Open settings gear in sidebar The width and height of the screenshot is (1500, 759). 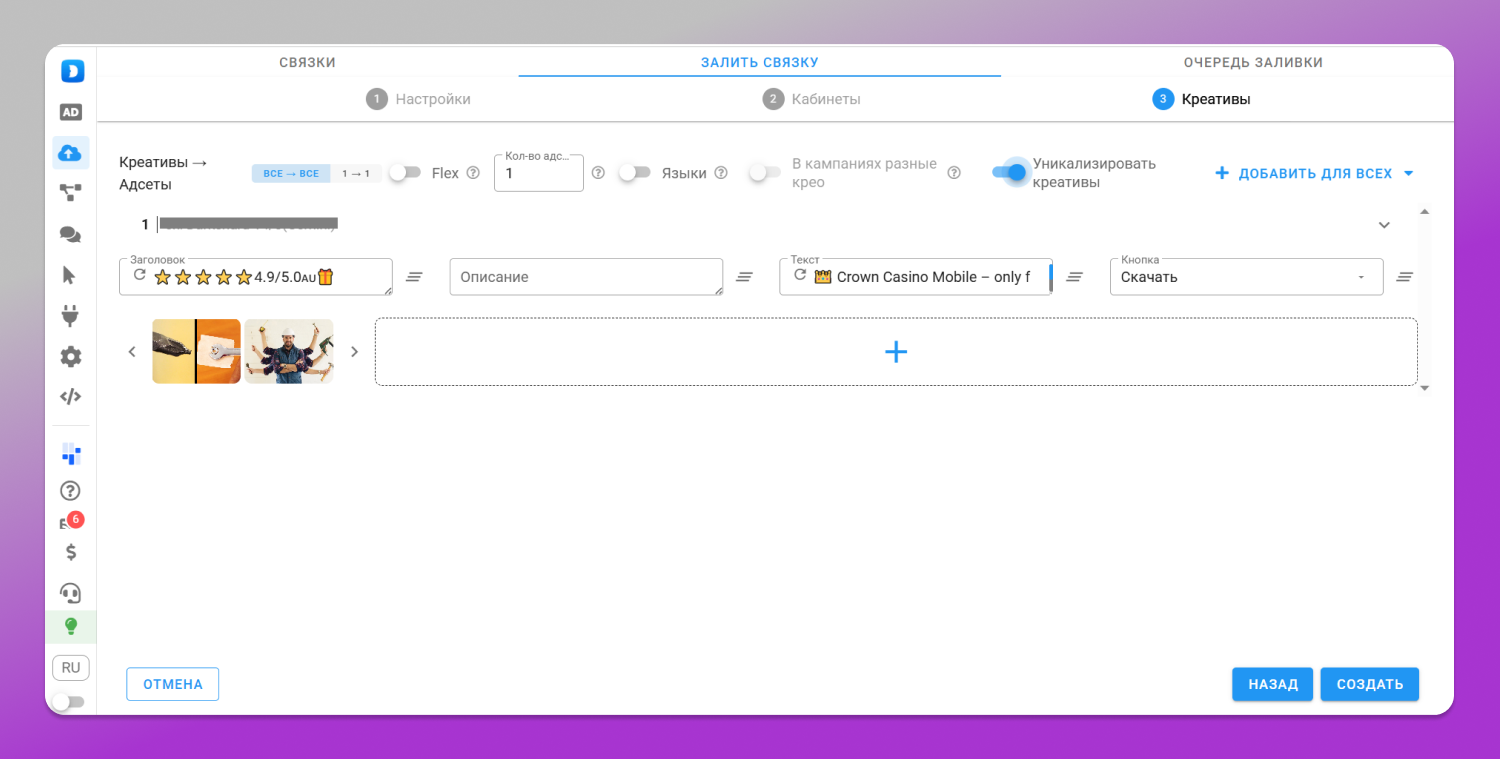pyautogui.click(x=71, y=357)
